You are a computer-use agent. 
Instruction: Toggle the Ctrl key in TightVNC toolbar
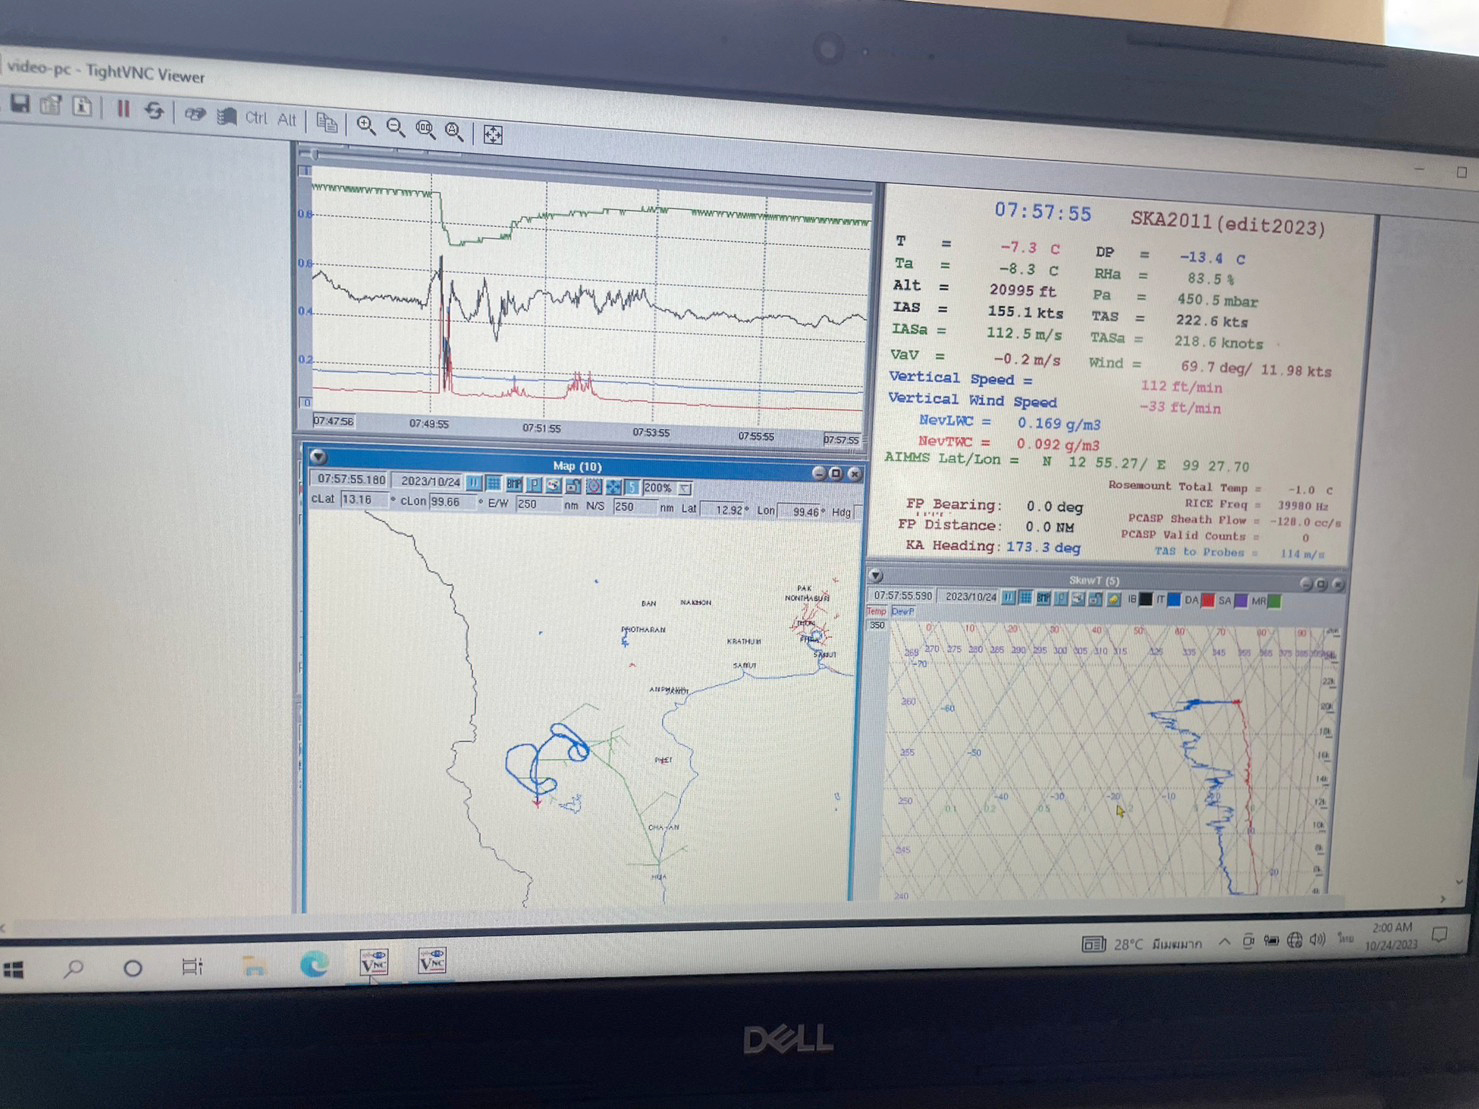257,117
